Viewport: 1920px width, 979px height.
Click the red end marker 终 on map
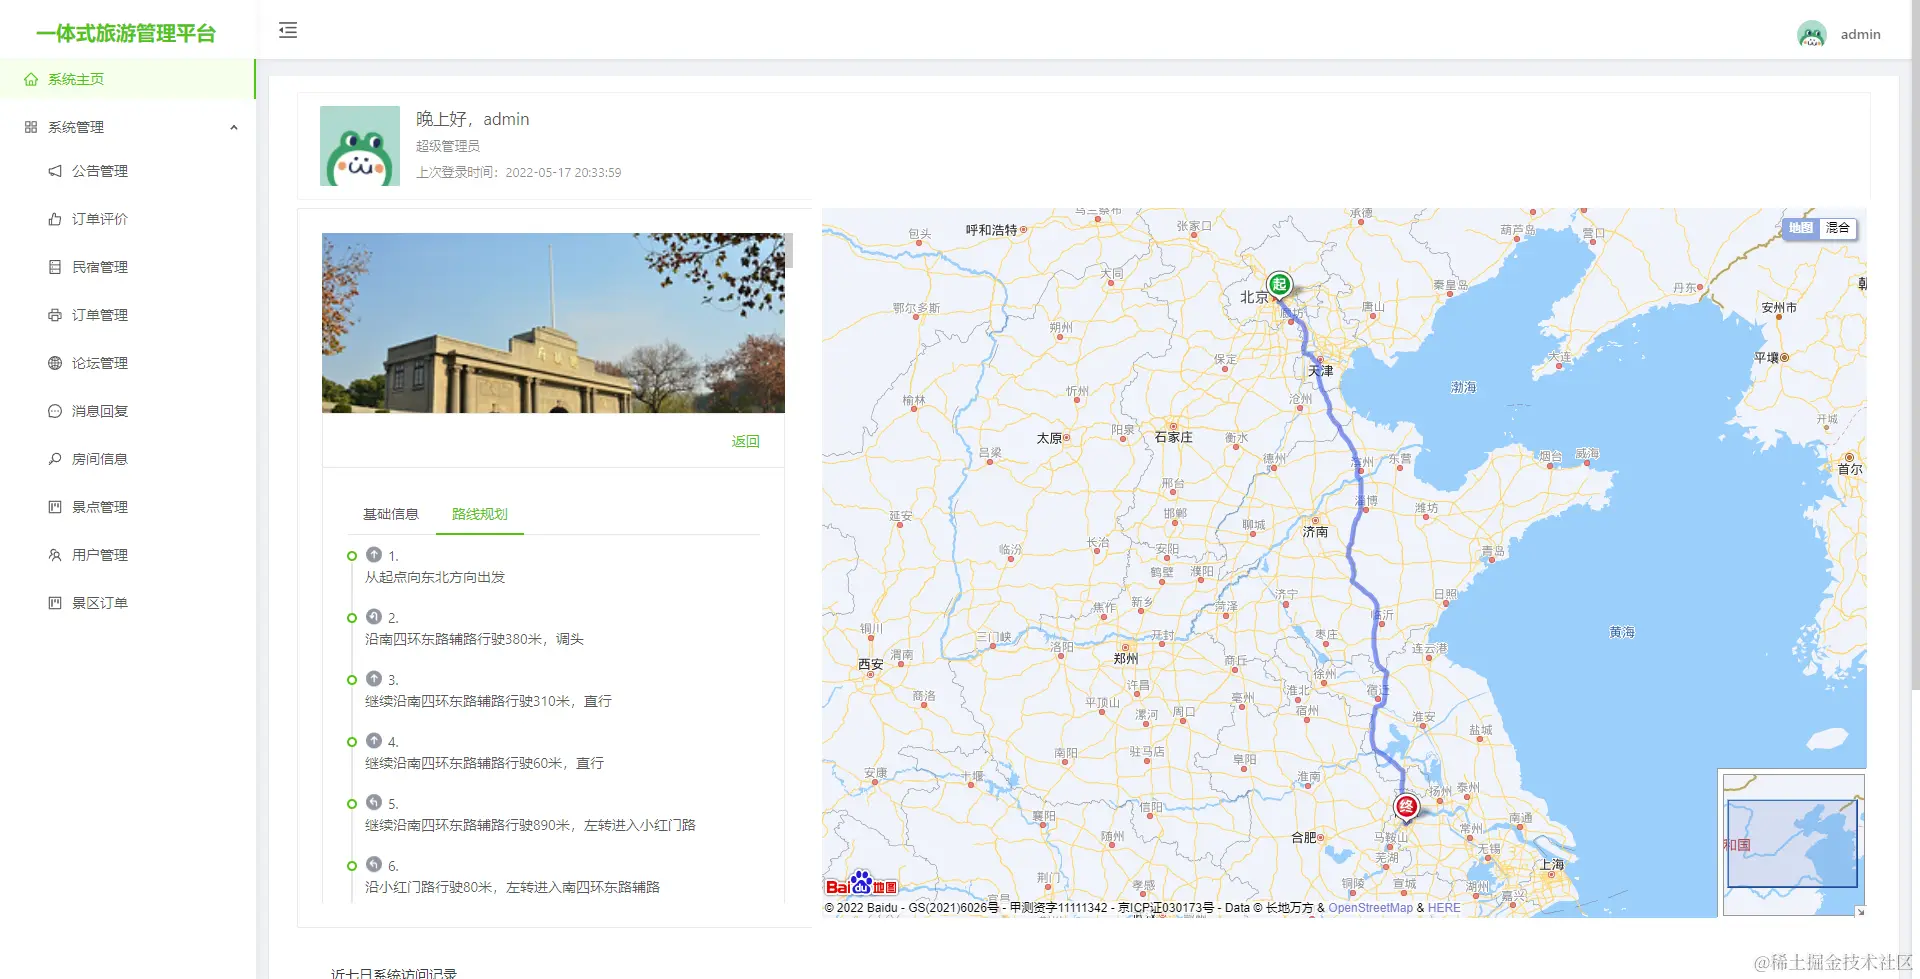point(1406,807)
